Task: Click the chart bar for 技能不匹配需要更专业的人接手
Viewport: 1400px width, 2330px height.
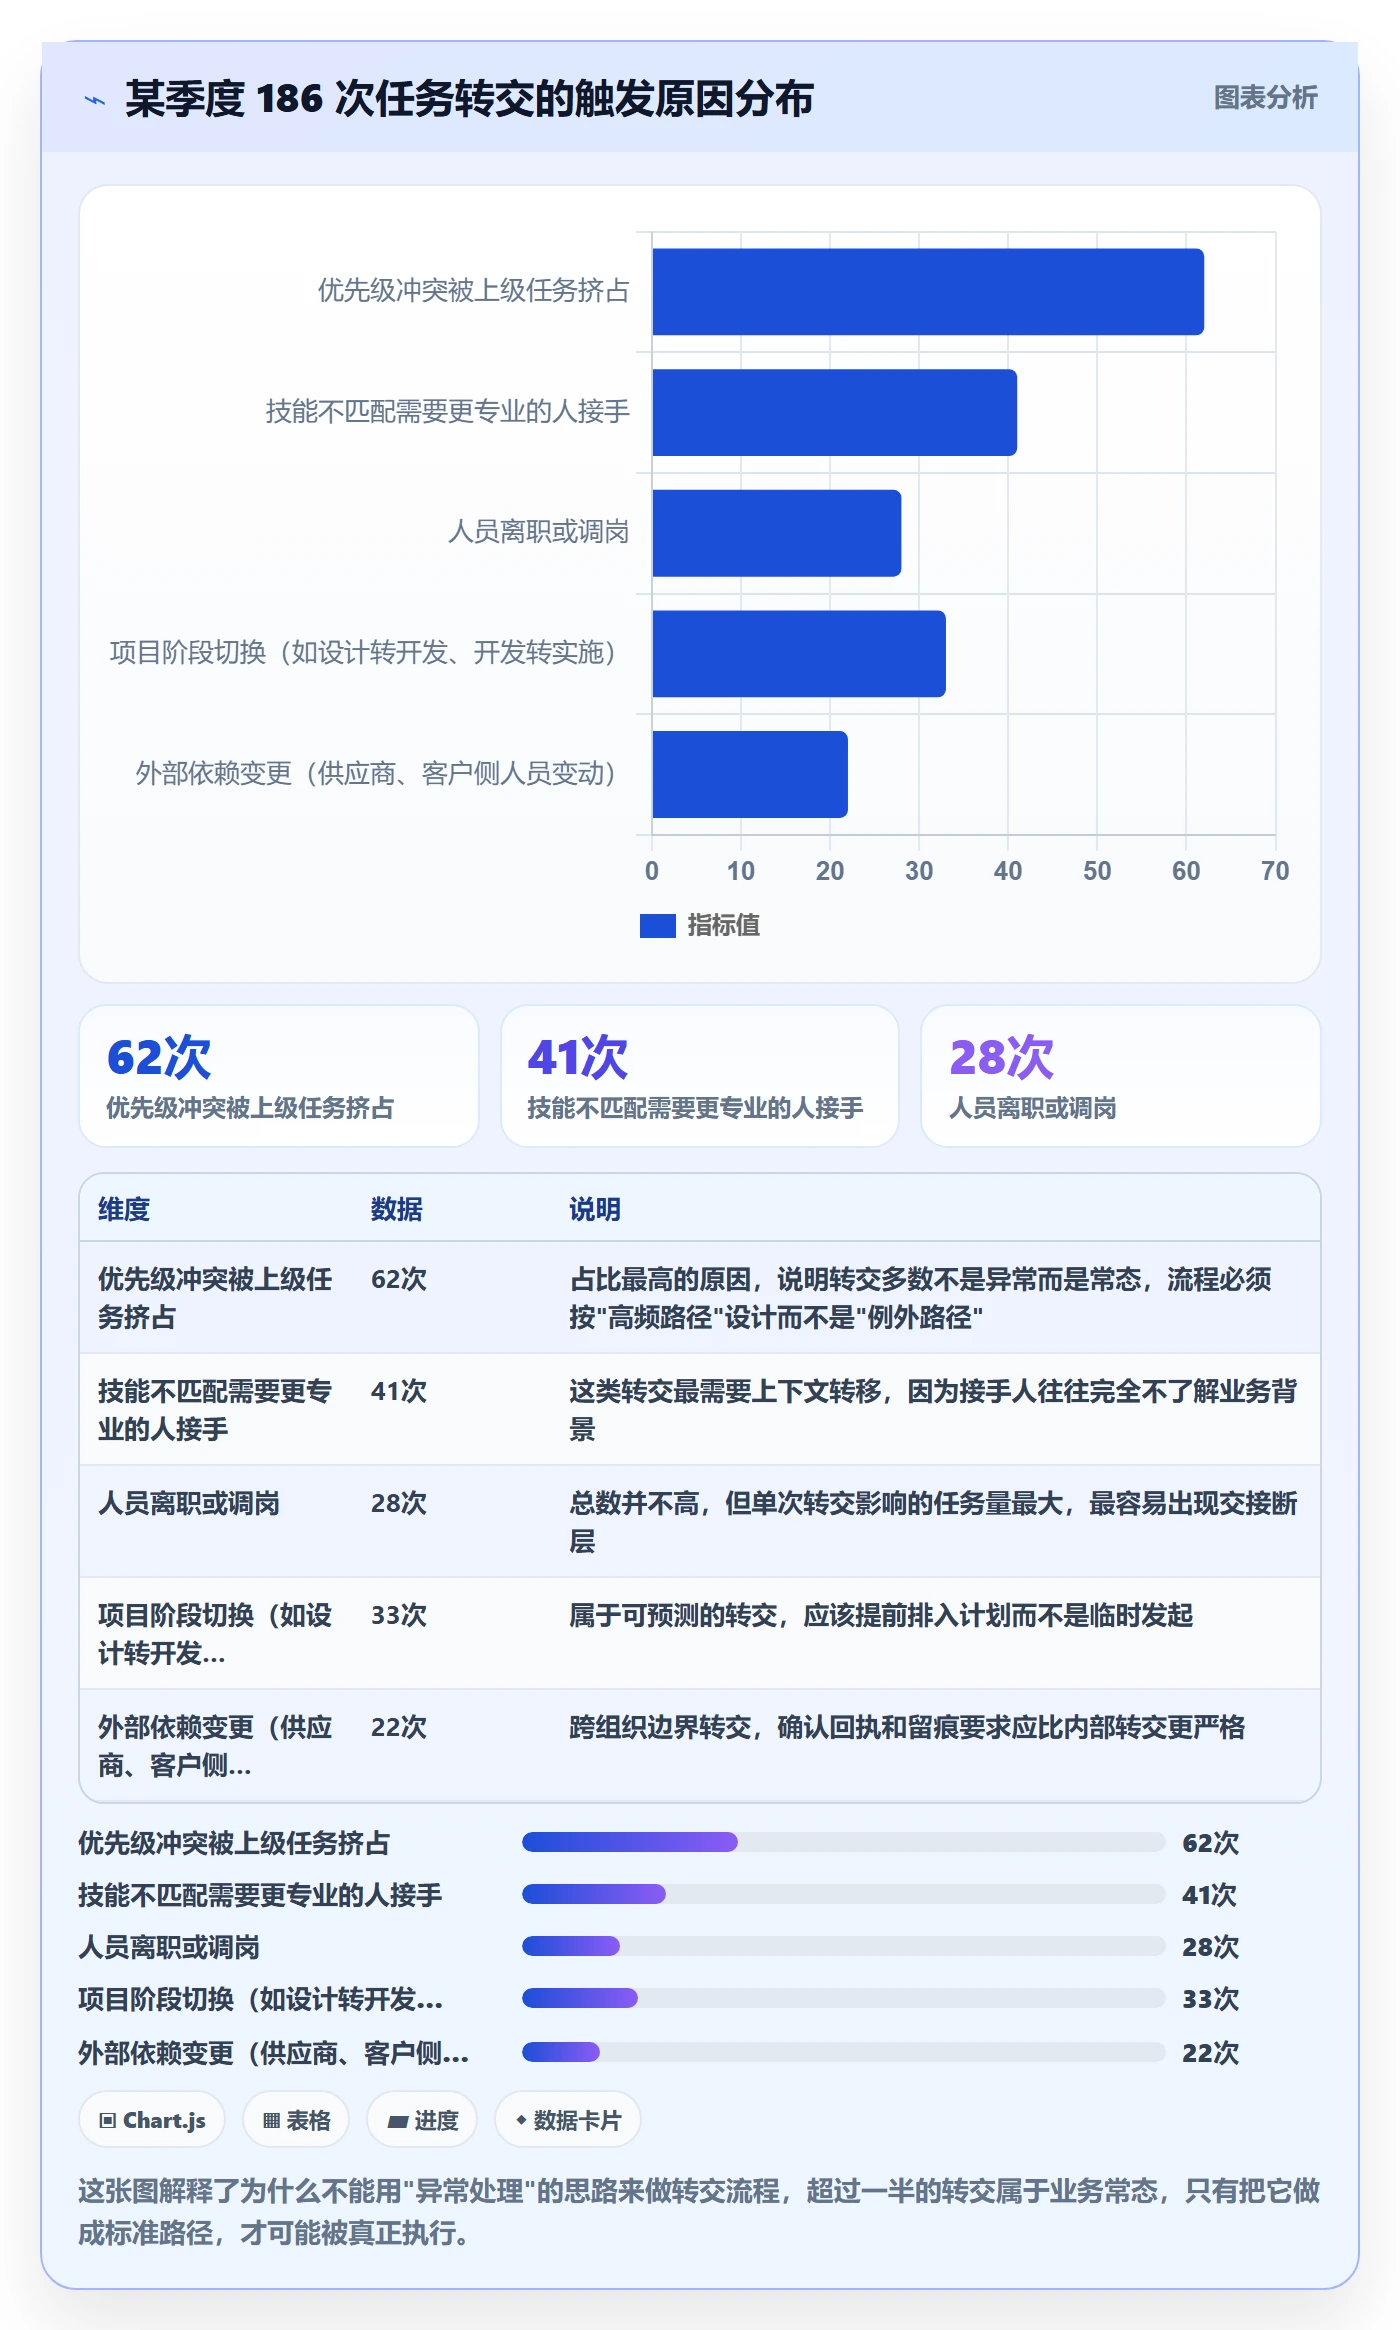Action: click(x=834, y=412)
